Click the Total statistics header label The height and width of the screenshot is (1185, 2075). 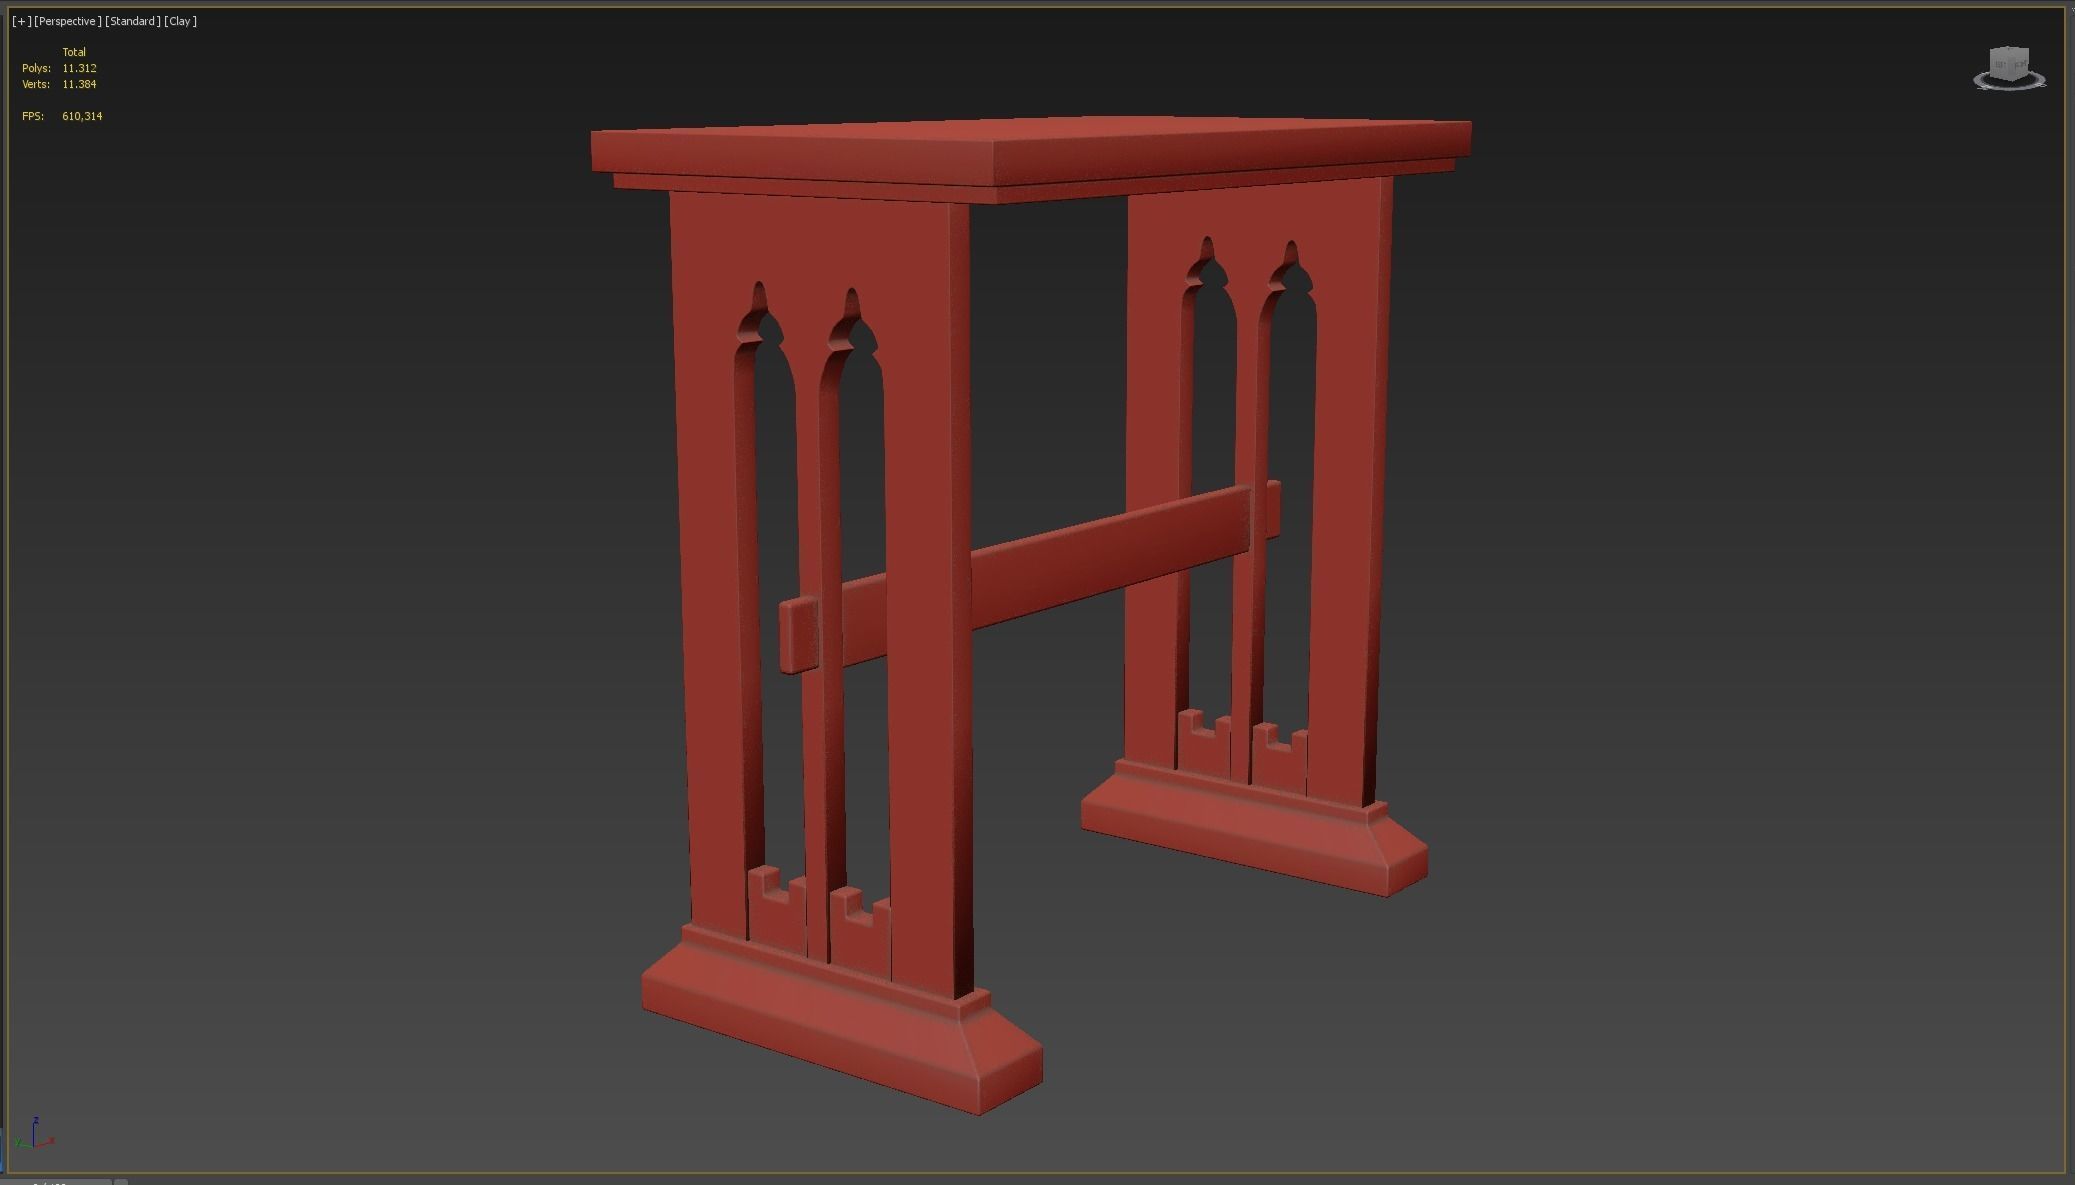[74, 52]
